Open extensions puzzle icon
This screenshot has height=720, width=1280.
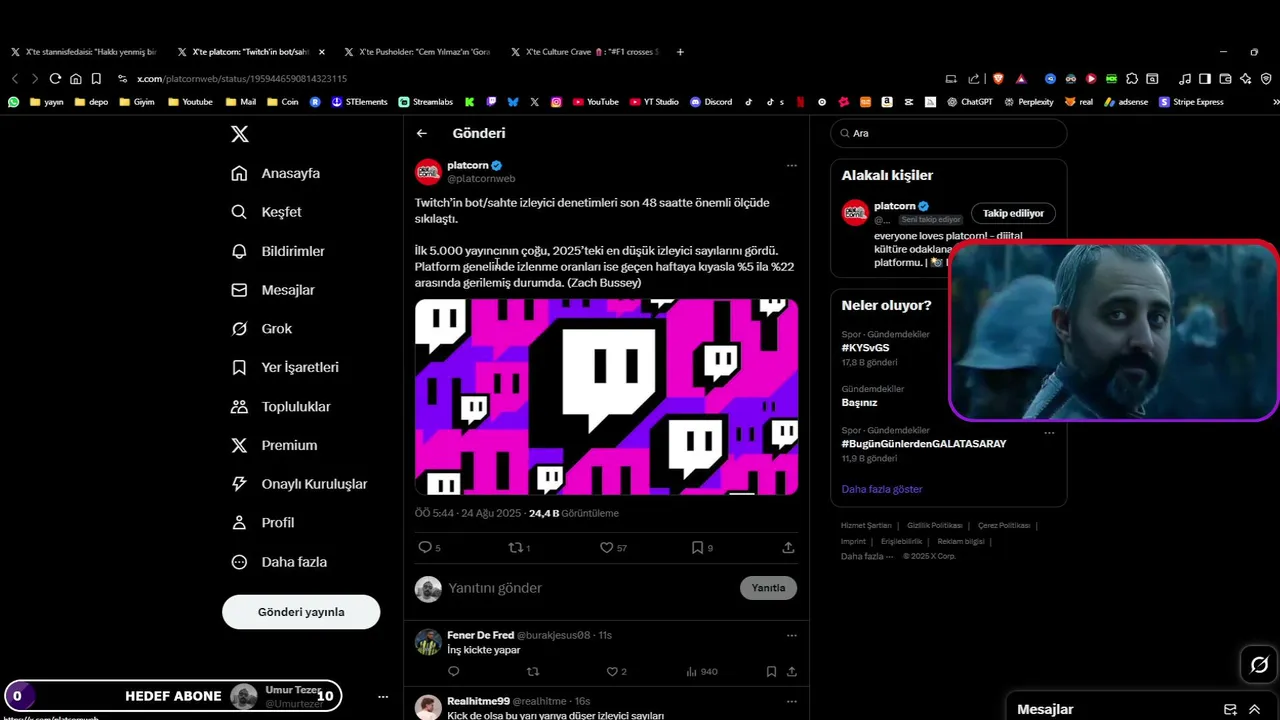[x=1132, y=78]
